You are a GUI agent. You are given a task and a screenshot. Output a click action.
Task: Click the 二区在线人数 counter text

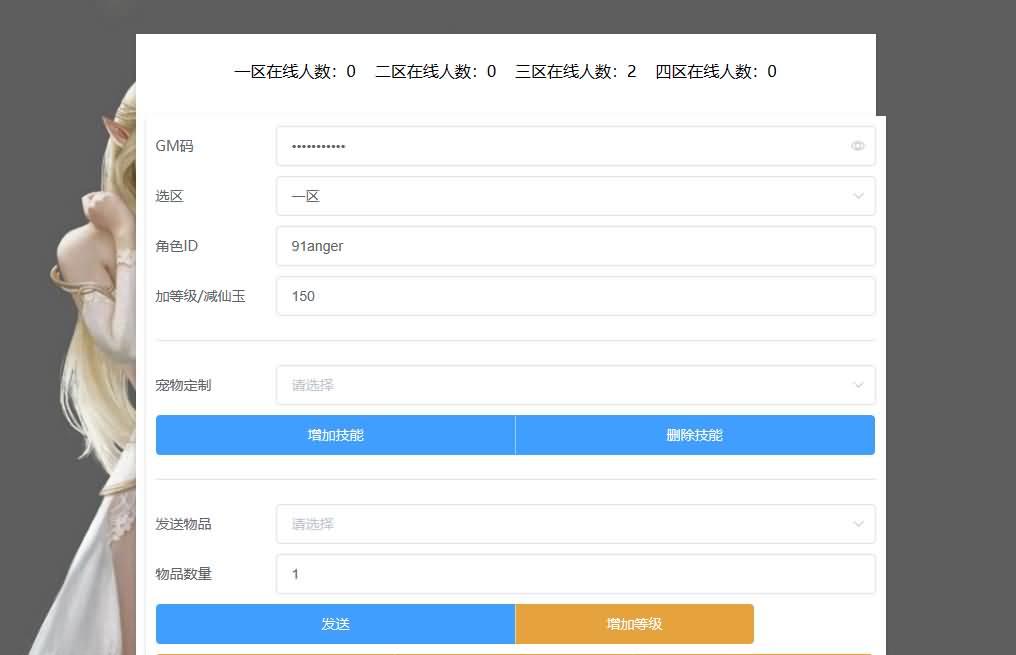pos(435,72)
